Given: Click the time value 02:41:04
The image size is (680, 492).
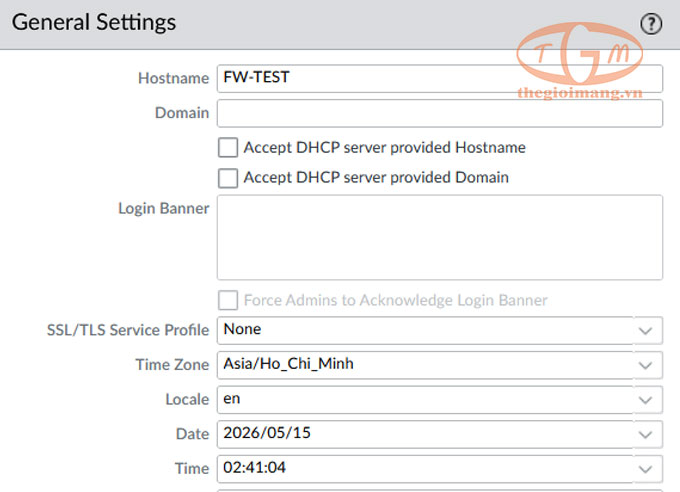Looking at the screenshot, I should (255, 467).
